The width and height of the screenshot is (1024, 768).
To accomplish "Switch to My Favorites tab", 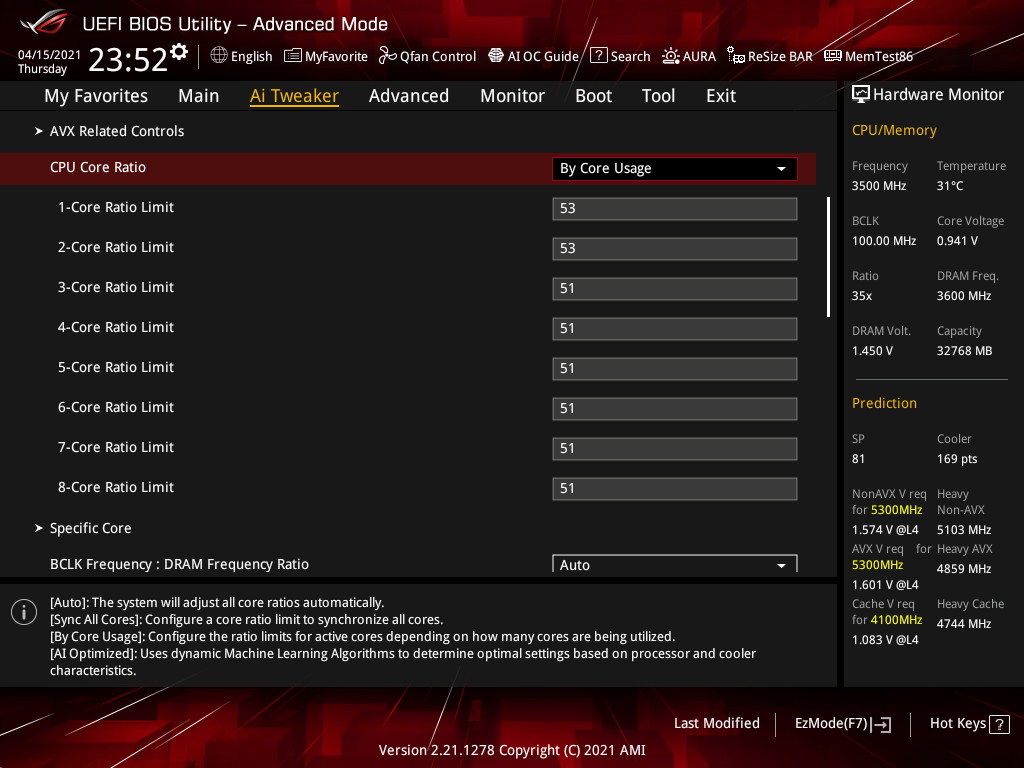I will (x=96, y=96).
